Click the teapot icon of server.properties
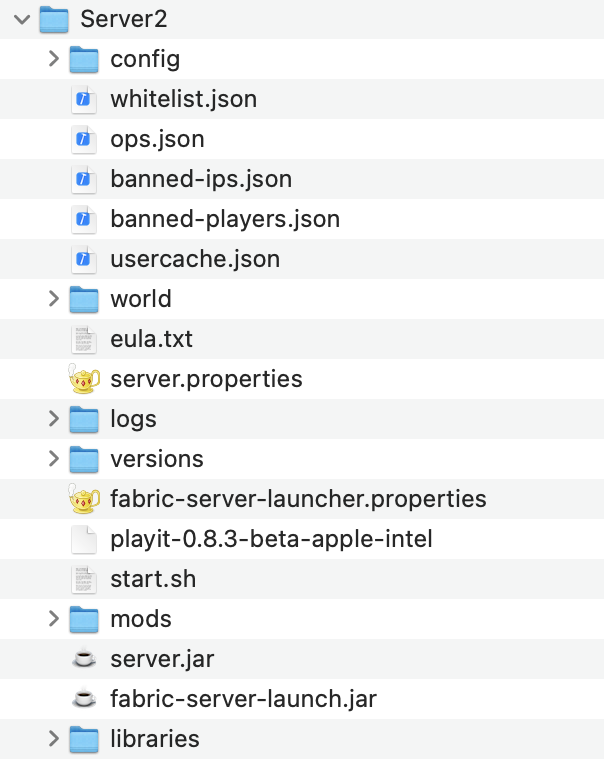The height and width of the screenshot is (762, 604). pyautogui.click(x=84, y=379)
